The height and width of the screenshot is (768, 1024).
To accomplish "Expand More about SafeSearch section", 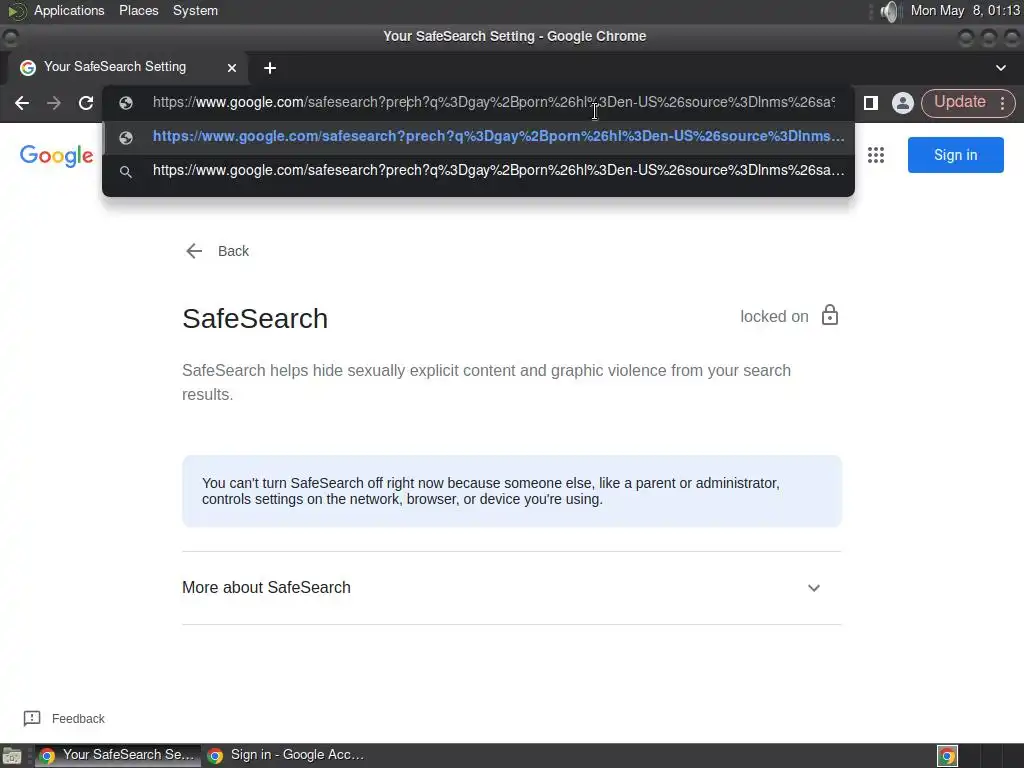I will (511, 588).
